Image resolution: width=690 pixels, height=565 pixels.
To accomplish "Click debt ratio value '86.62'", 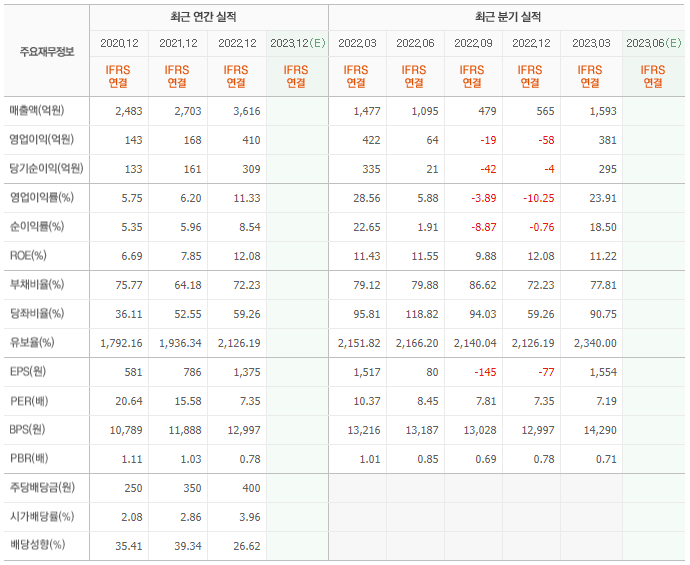I will pyautogui.click(x=483, y=286).
